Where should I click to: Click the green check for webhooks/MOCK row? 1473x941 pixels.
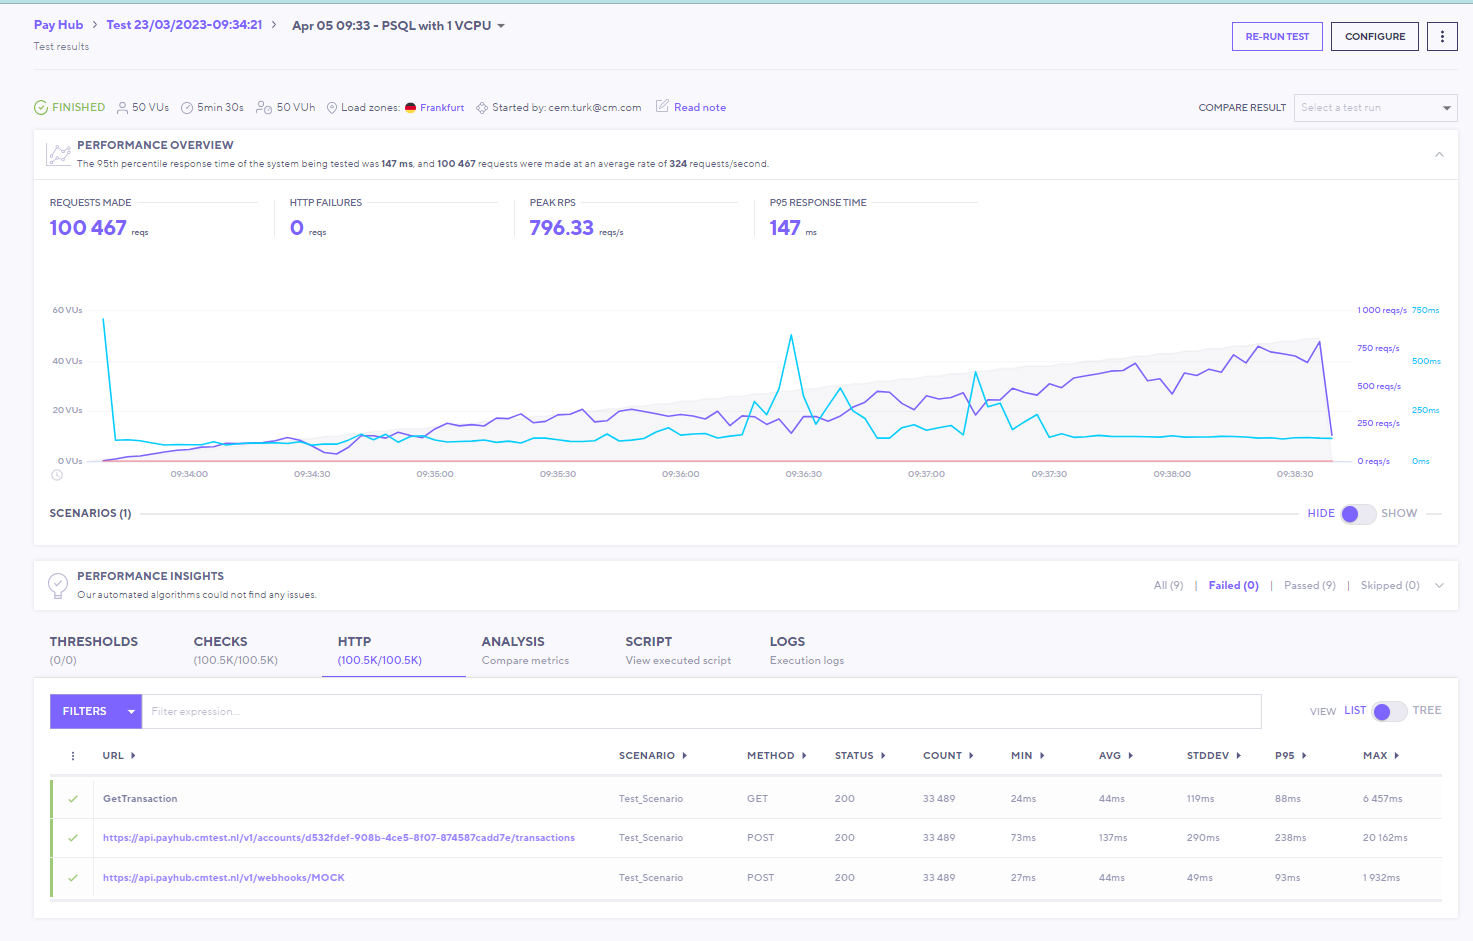click(x=73, y=878)
